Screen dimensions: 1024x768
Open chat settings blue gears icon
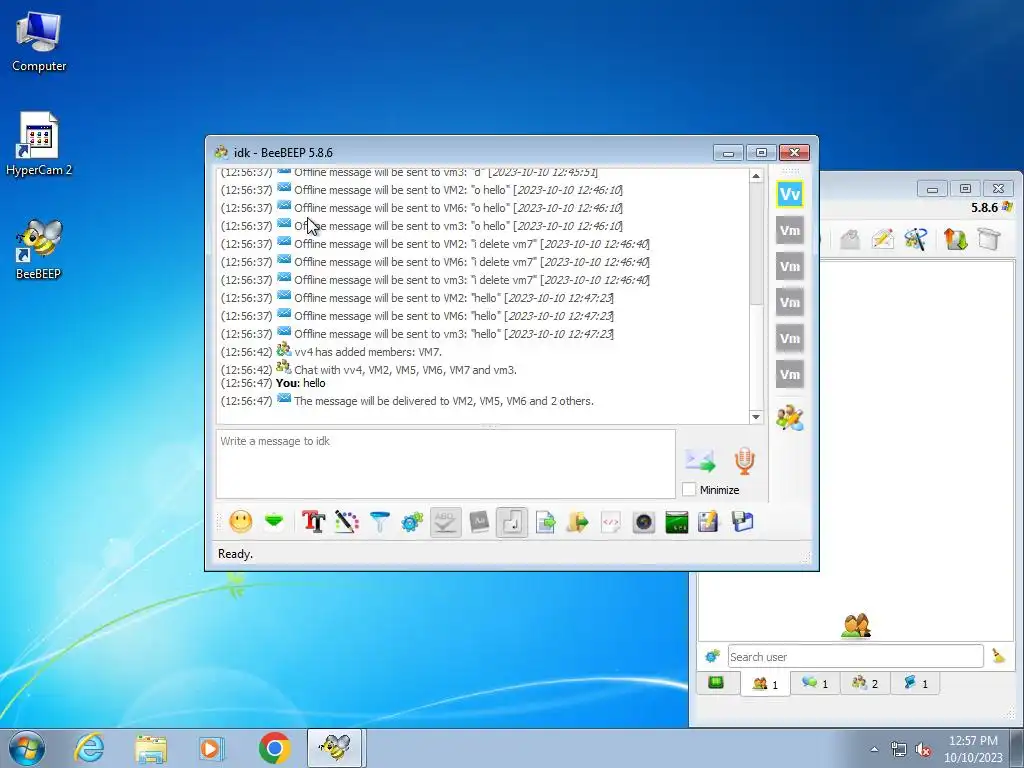[412, 522]
